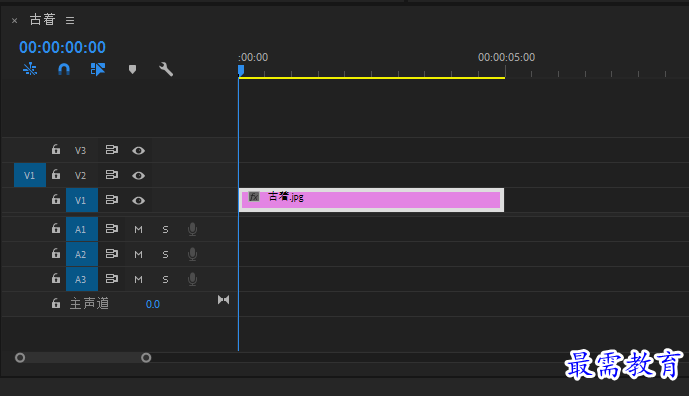This screenshot has height=396, width=689.
Task: Add a marker with the marker icon
Action: [132, 69]
